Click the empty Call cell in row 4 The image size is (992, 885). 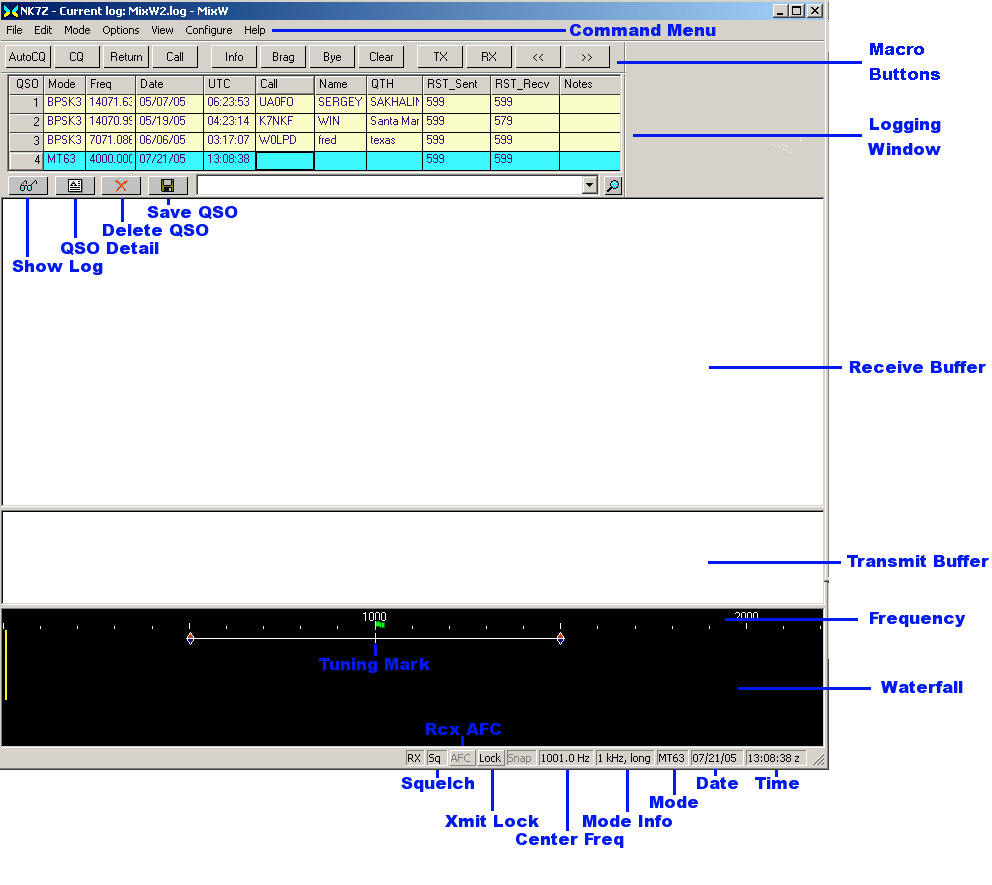point(285,161)
